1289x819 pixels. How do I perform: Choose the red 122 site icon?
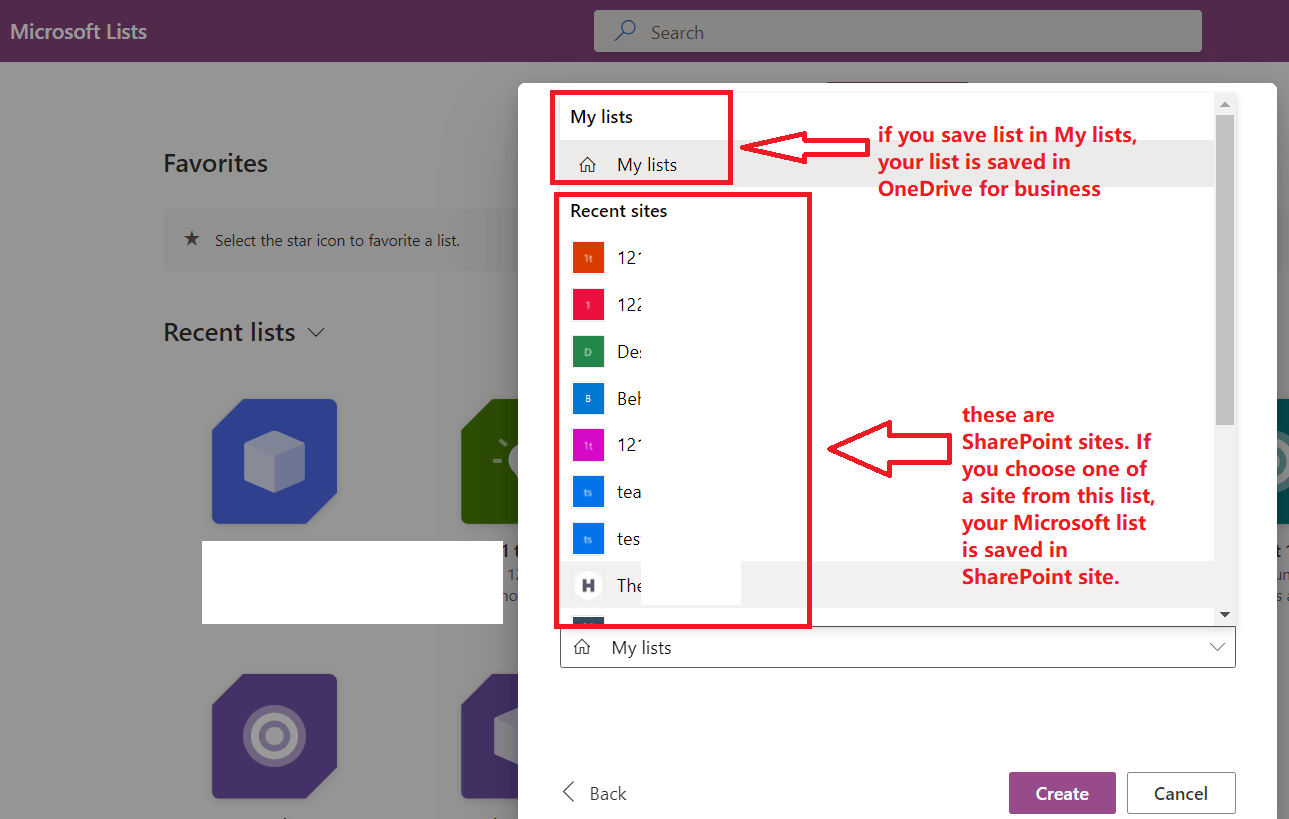(588, 304)
